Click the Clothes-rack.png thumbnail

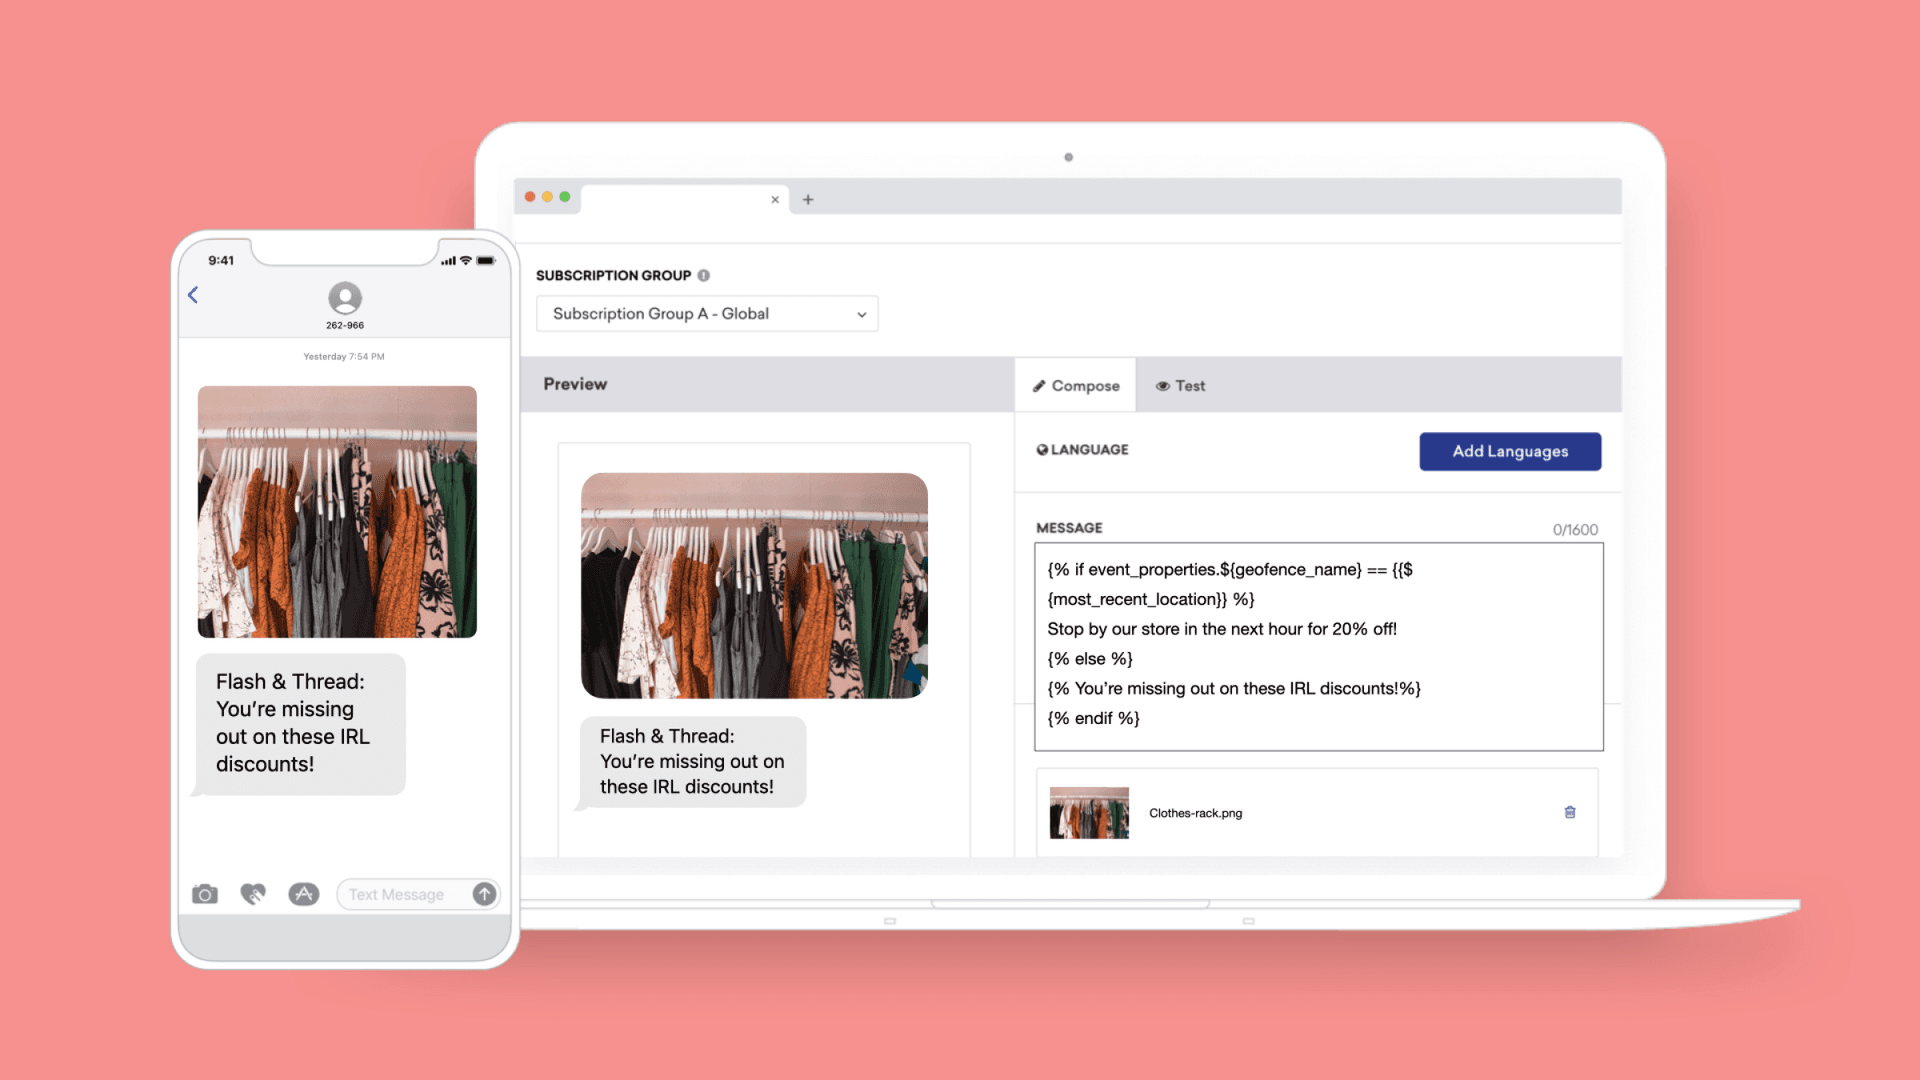[1089, 813]
